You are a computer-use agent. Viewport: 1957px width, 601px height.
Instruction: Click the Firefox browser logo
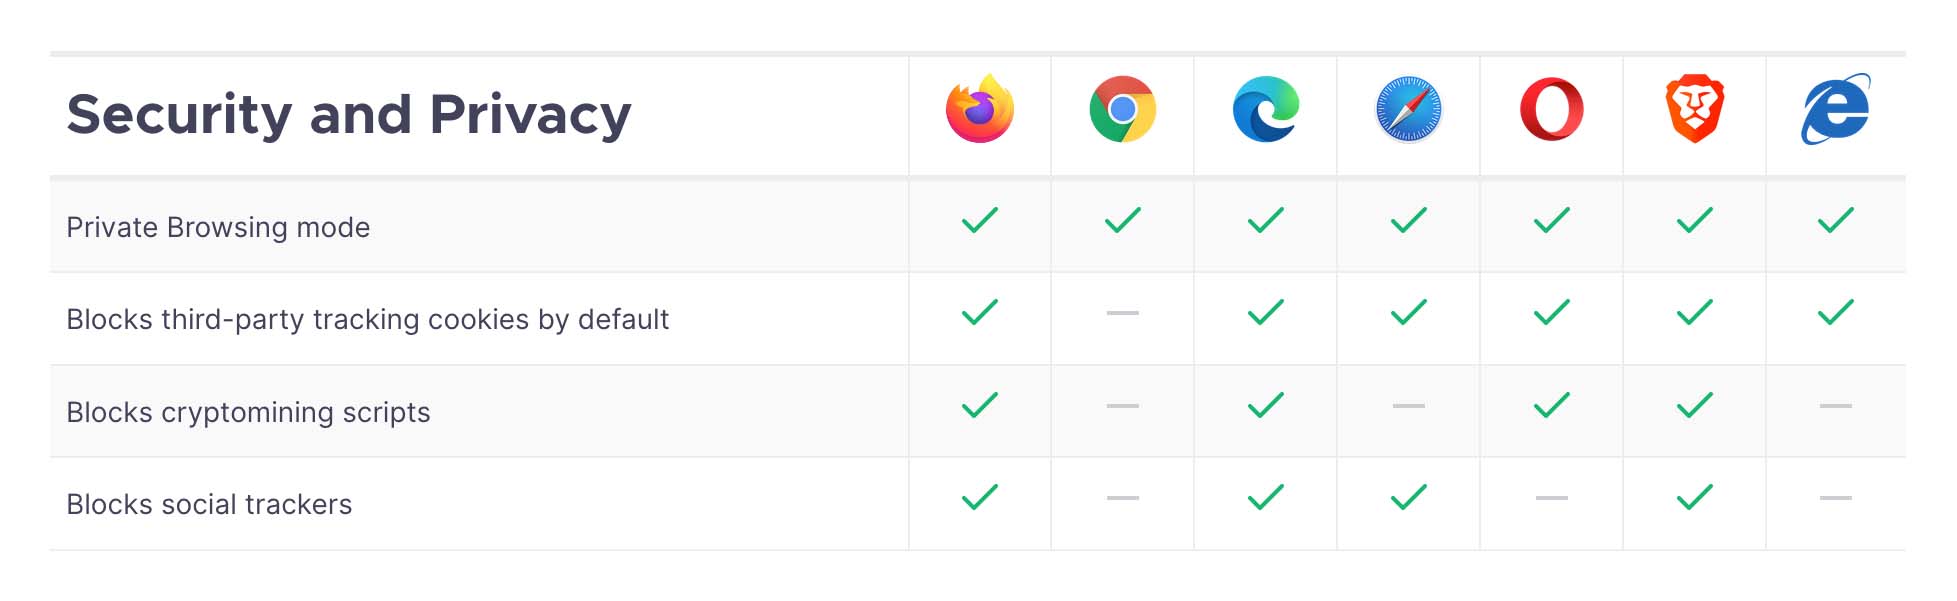click(x=980, y=108)
